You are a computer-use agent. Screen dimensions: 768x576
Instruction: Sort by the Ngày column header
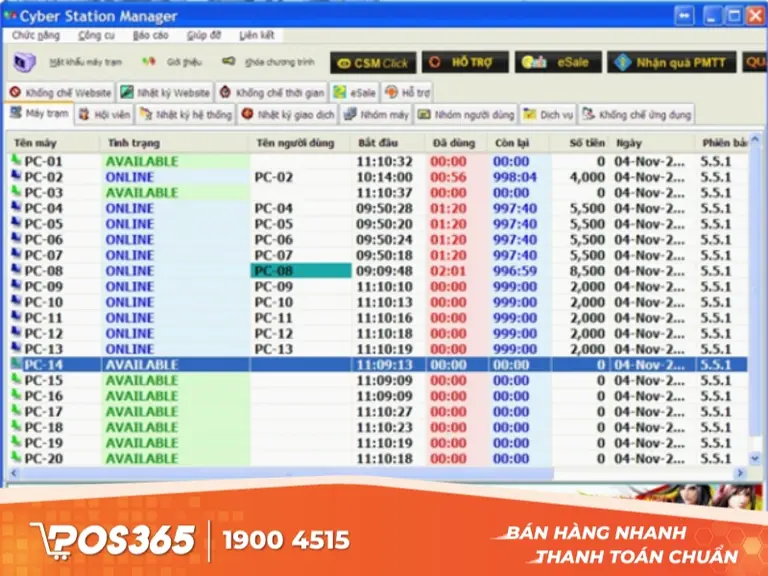pyautogui.click(x=652, y=143)
